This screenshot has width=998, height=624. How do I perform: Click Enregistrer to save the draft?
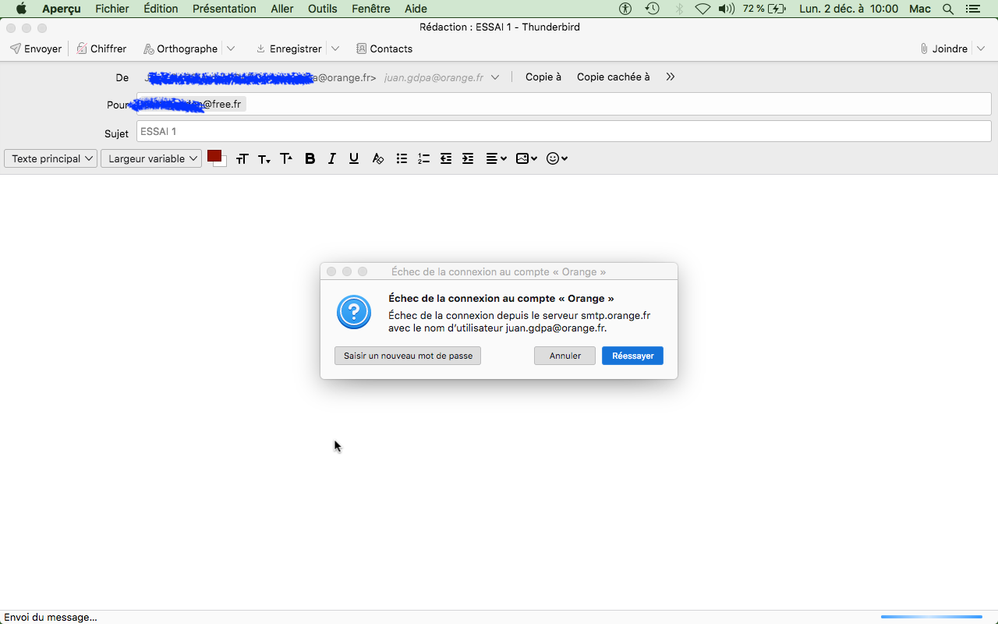(x=289, y=48)
